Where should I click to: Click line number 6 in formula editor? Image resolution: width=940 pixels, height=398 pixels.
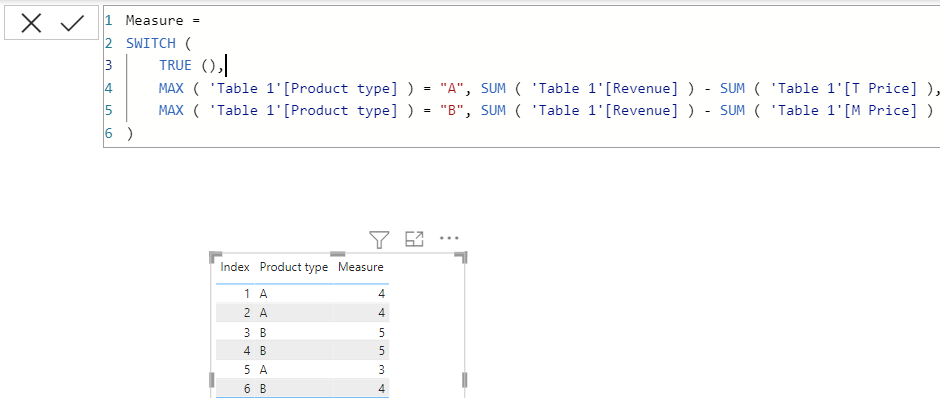point(109,133)
